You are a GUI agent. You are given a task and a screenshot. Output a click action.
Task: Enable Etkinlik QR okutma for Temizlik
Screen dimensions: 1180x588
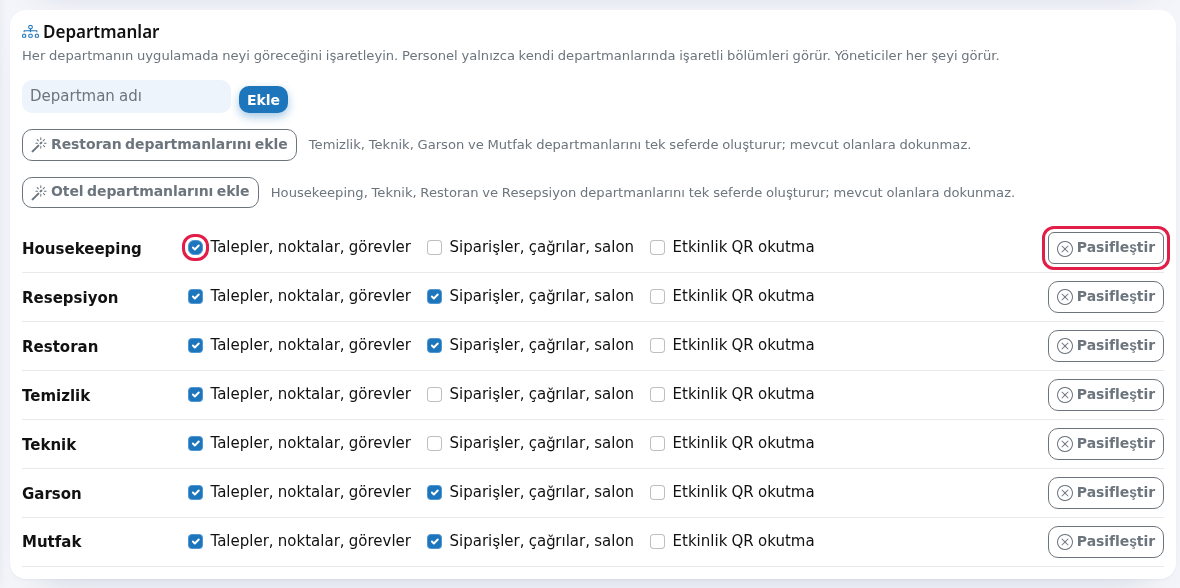(658, 395)
